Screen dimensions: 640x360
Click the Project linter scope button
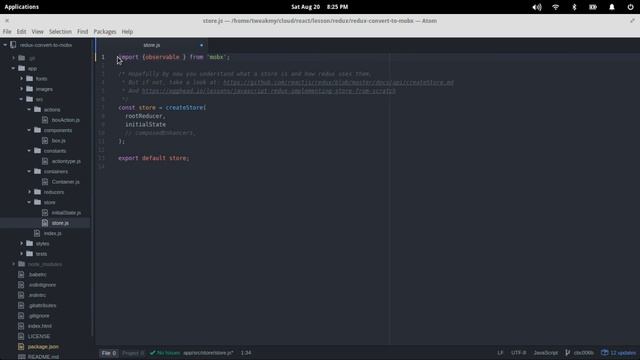(x=133, y=353)
